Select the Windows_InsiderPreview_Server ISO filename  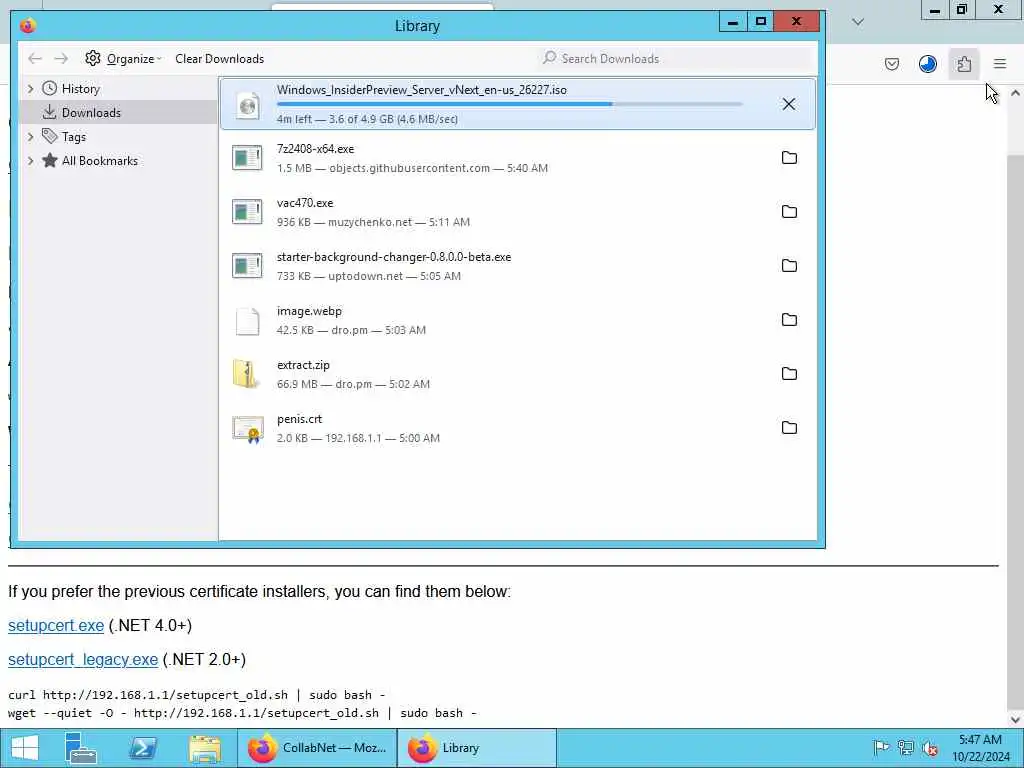(422, 90)
